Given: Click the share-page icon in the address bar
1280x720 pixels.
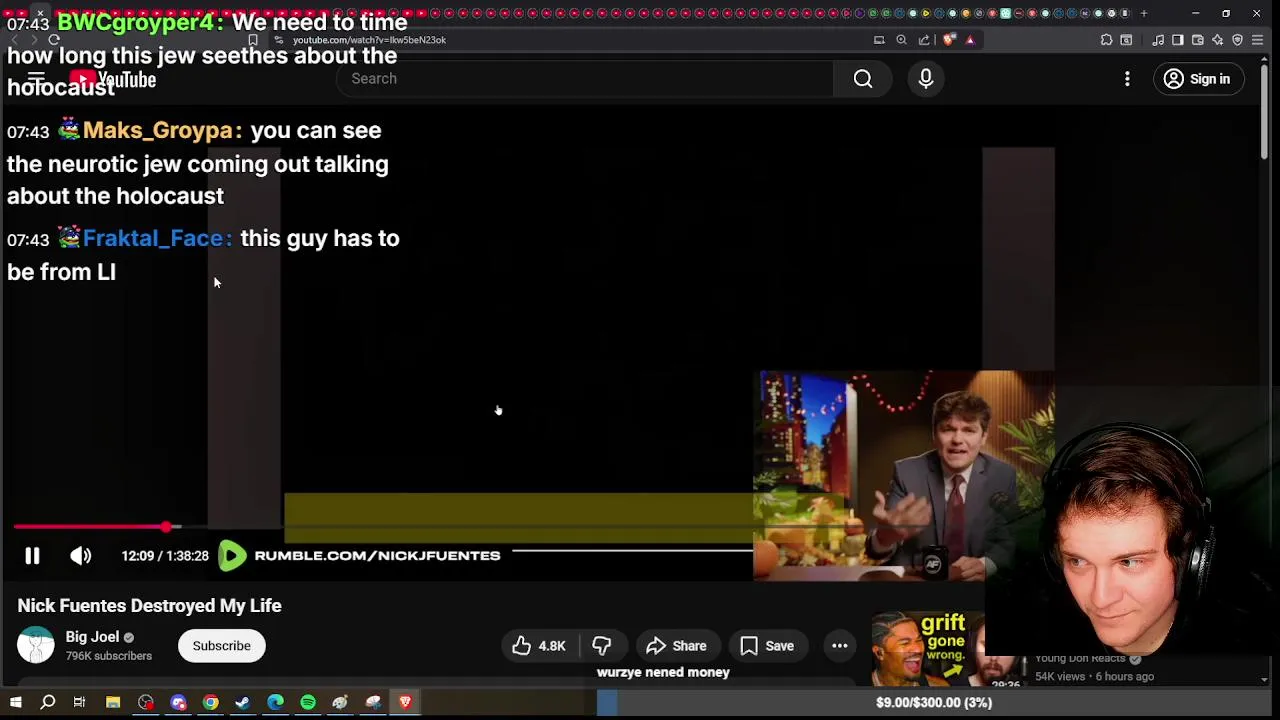Looking at the screenshot, I should tap(924, 40).
